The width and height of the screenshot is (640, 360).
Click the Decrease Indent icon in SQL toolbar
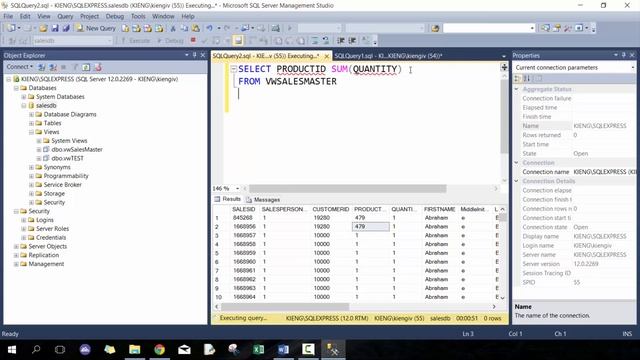pos(341,40)
